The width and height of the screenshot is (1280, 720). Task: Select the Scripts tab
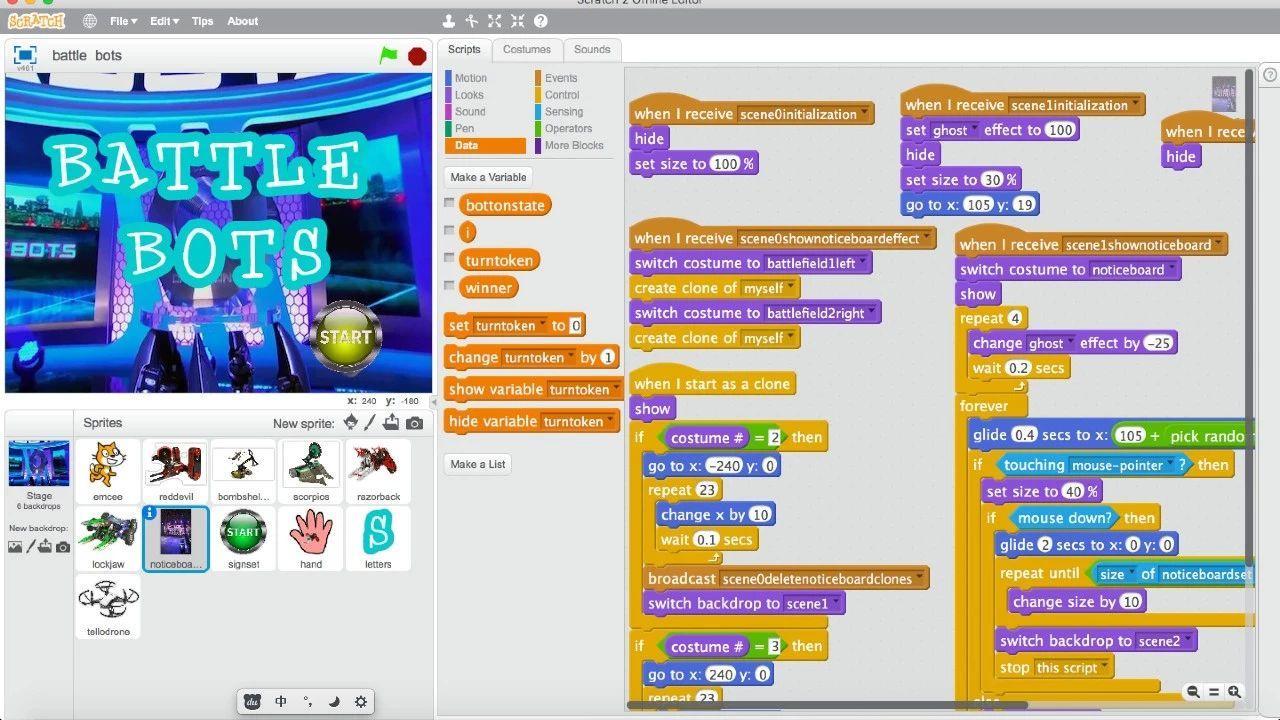(x=464, y=49)
